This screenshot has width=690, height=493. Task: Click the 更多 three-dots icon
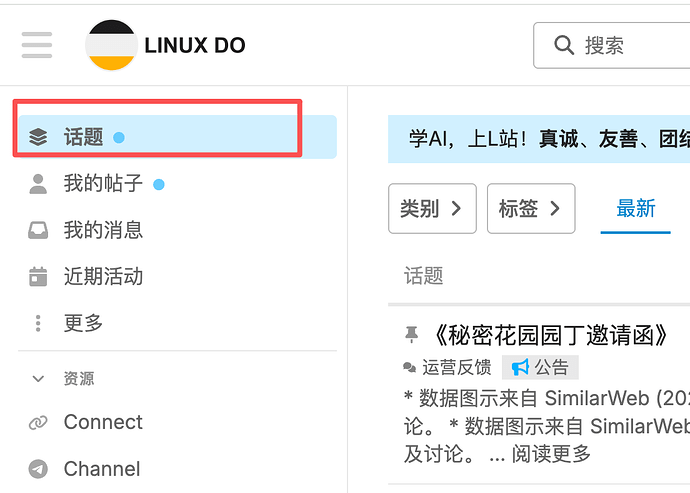(38, 323)
